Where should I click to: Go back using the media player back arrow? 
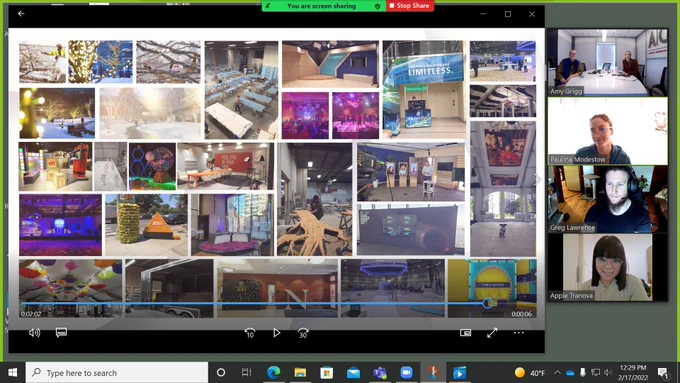point(21,13)
